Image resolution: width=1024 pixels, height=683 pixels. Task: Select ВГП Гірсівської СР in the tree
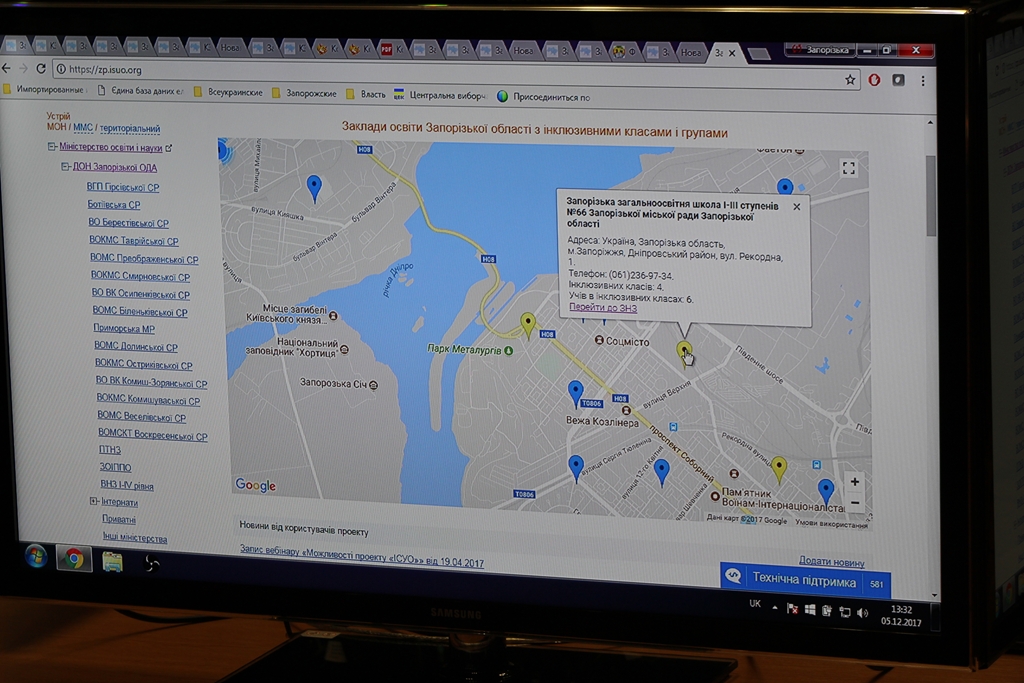(x=123, y=187)
